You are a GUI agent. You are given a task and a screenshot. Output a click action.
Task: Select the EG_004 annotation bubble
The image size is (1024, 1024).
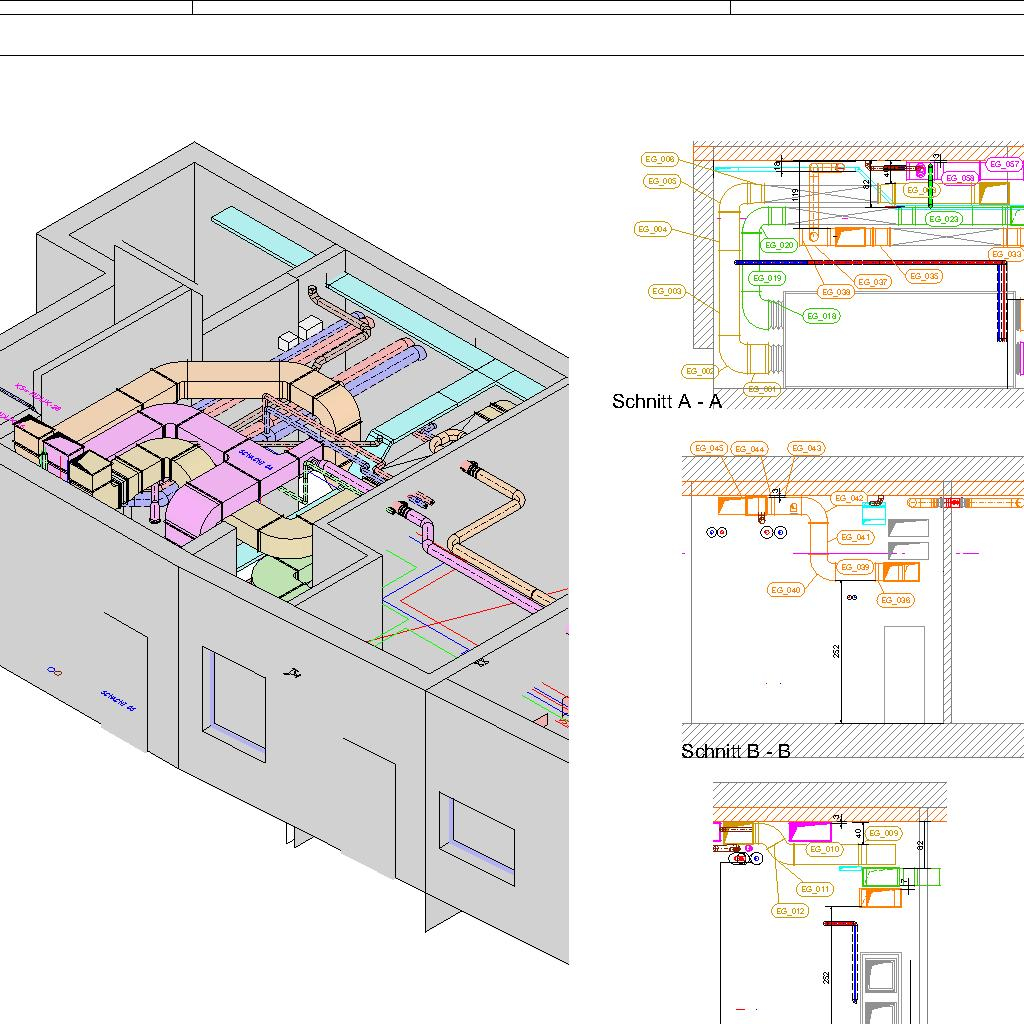tap(652, 230)
